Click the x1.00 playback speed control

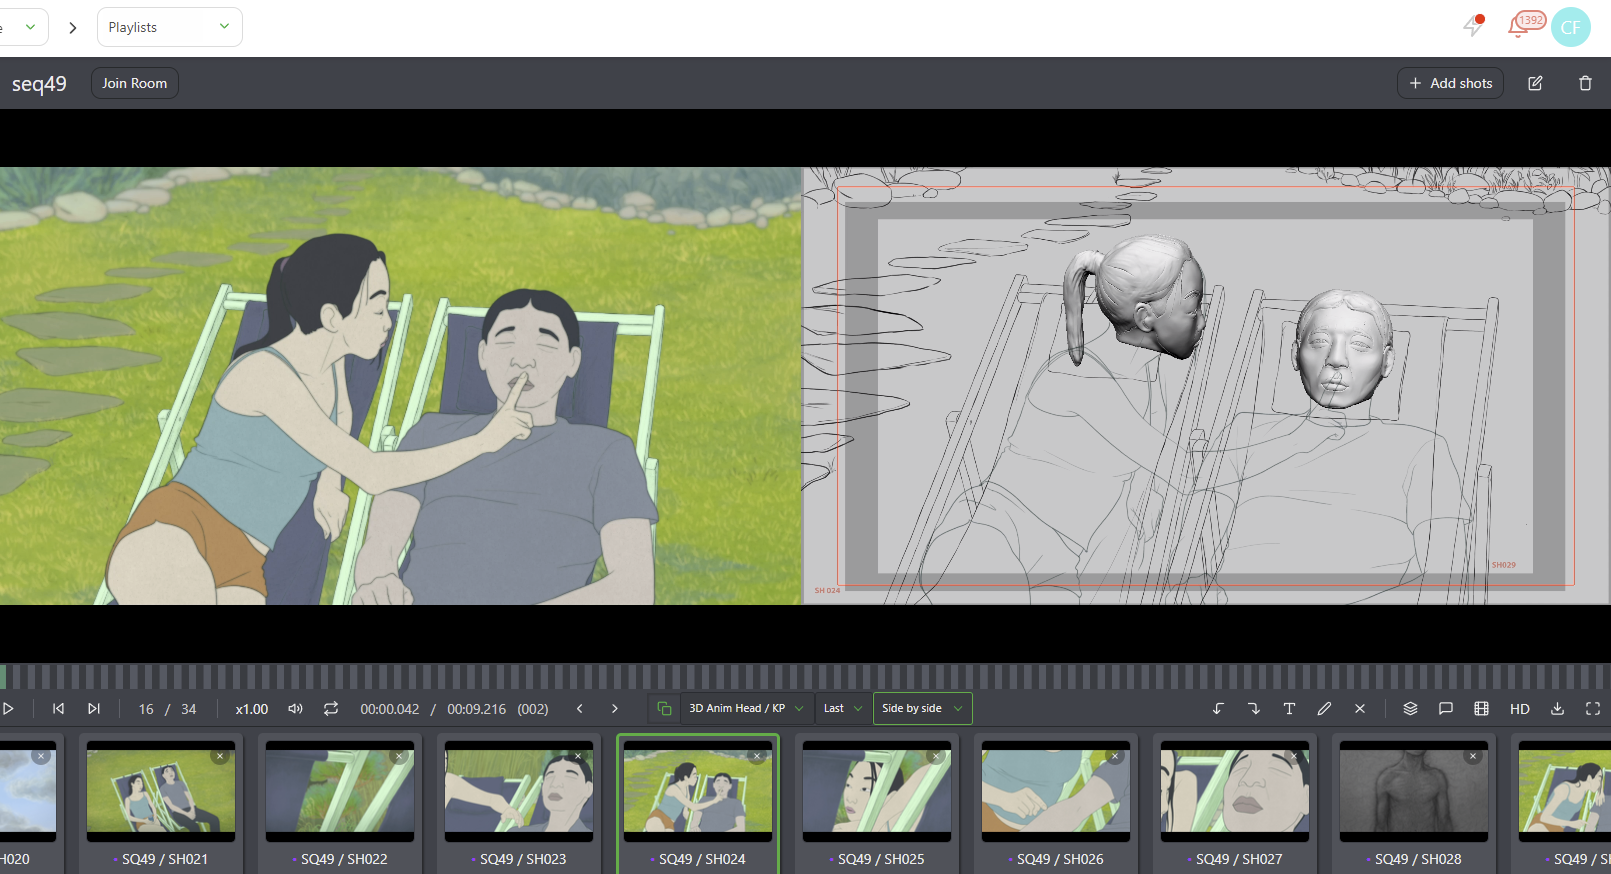(252, 709)
